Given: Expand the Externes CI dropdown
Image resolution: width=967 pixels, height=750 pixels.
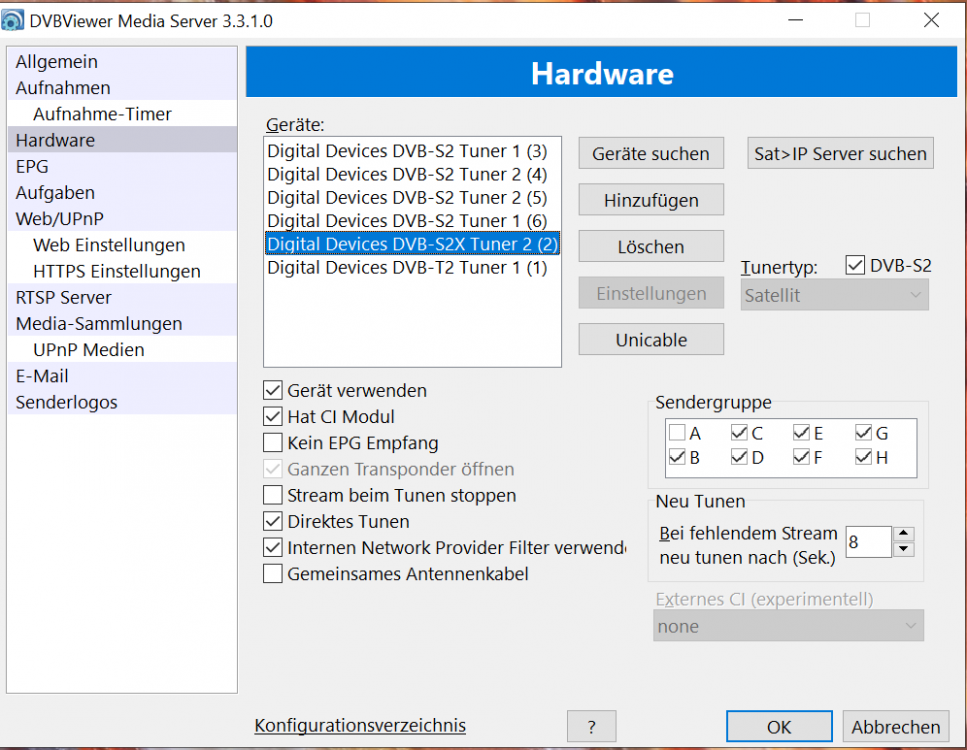Looking at the screenshot, I should [x=787, y=626].
